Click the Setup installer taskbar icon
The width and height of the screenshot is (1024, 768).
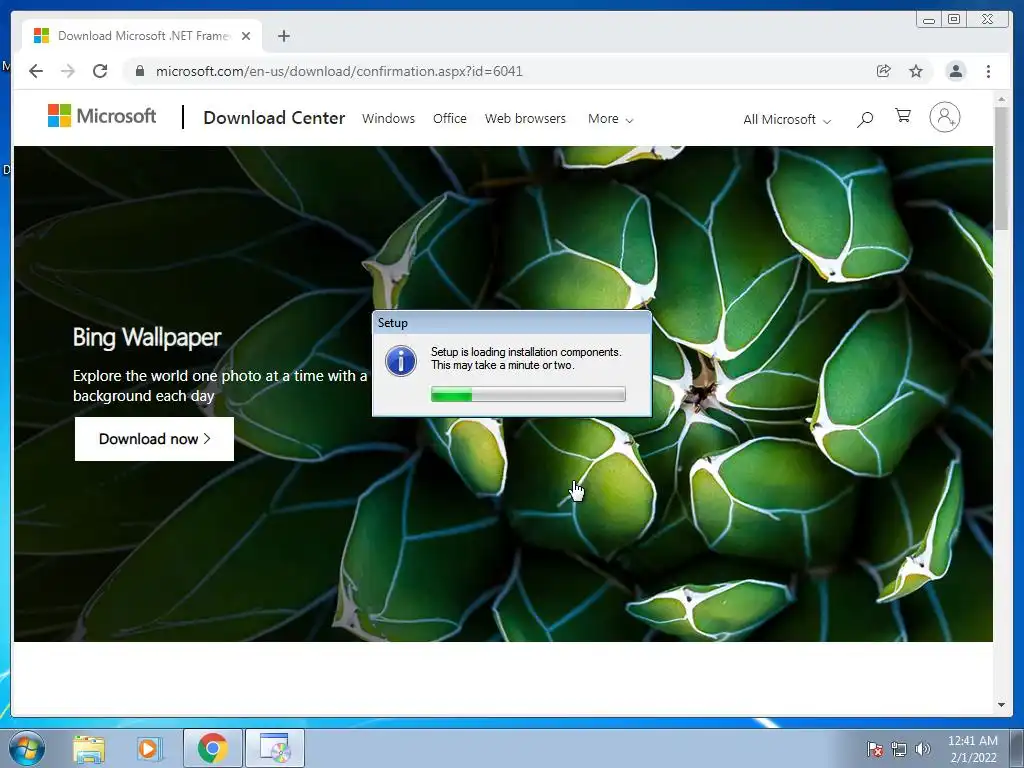coord(275,748)
